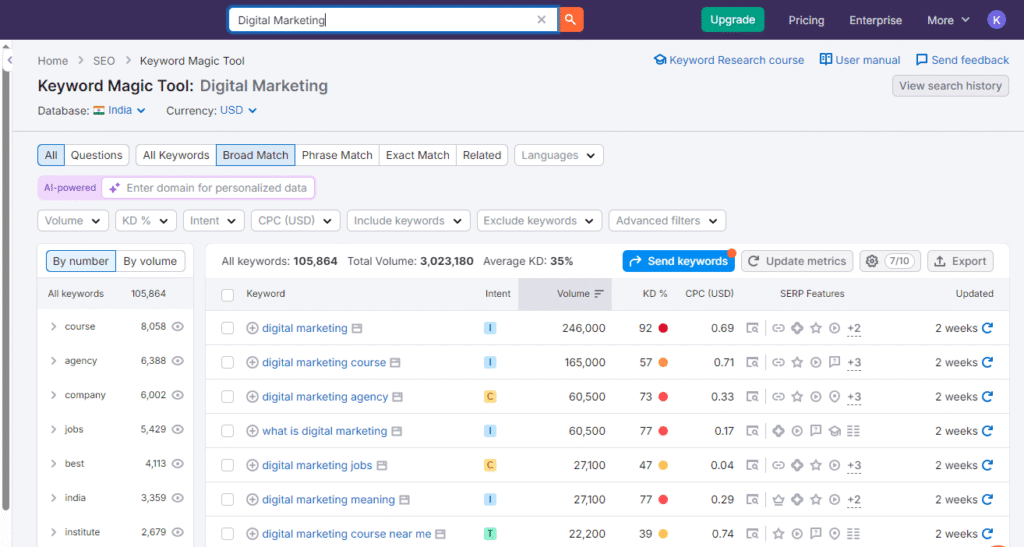The width and height of the screenshot is (1024, 547).
Task: Open Exclude keywords dropdown
Action: coord(539,221)
